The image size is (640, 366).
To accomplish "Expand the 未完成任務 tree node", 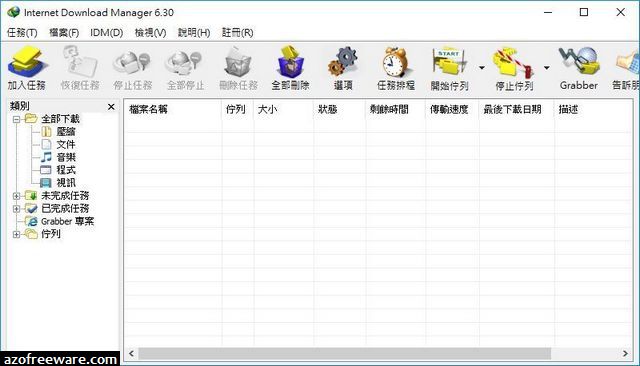I will click(x=16, y=196).
